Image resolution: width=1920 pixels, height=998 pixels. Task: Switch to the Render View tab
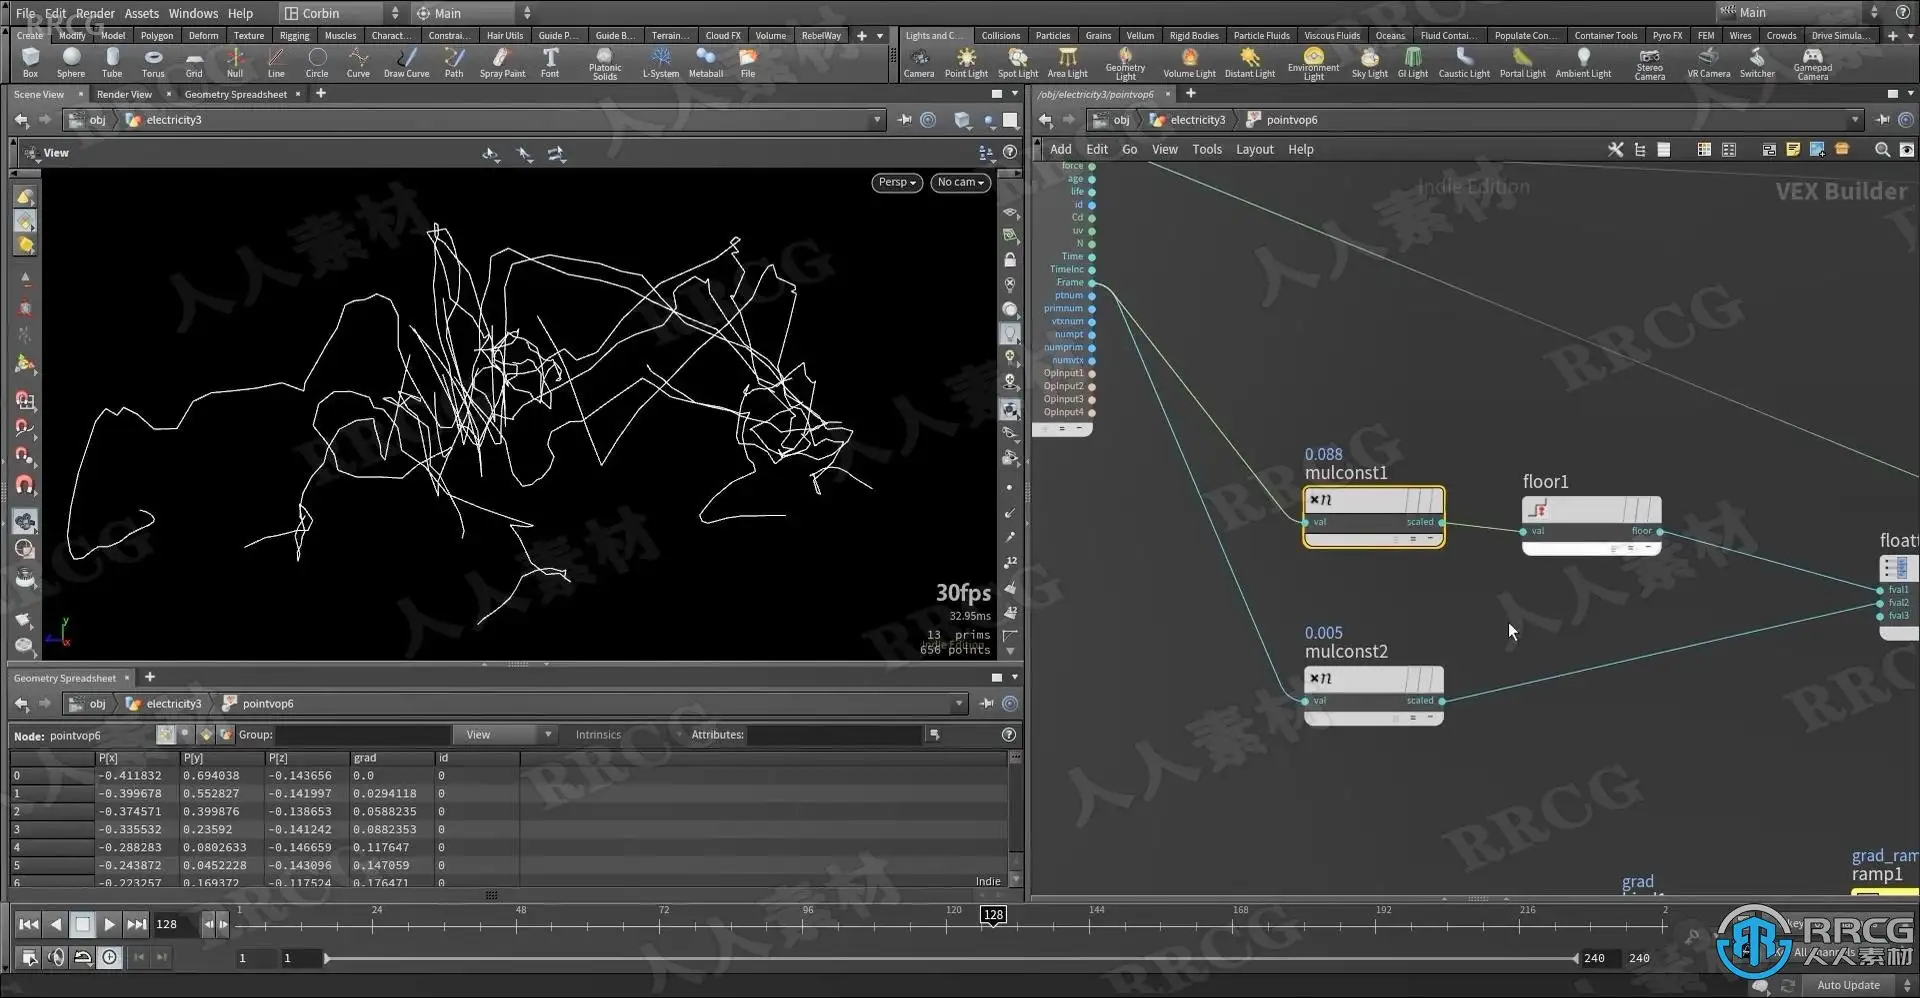124,94
